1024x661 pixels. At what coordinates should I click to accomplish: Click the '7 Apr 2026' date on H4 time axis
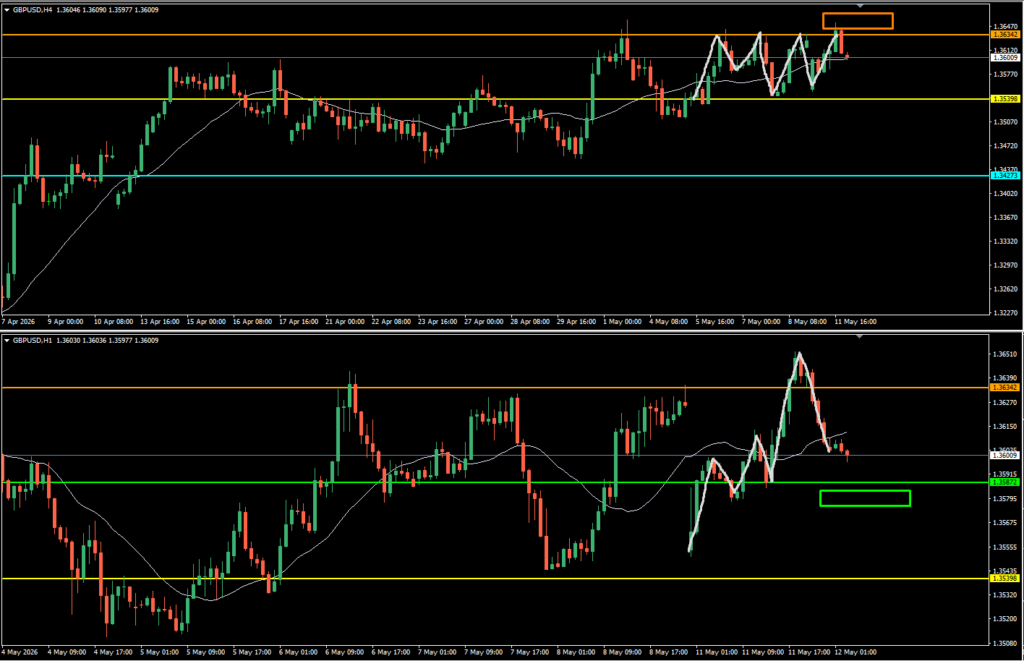[x=18, y=321]
